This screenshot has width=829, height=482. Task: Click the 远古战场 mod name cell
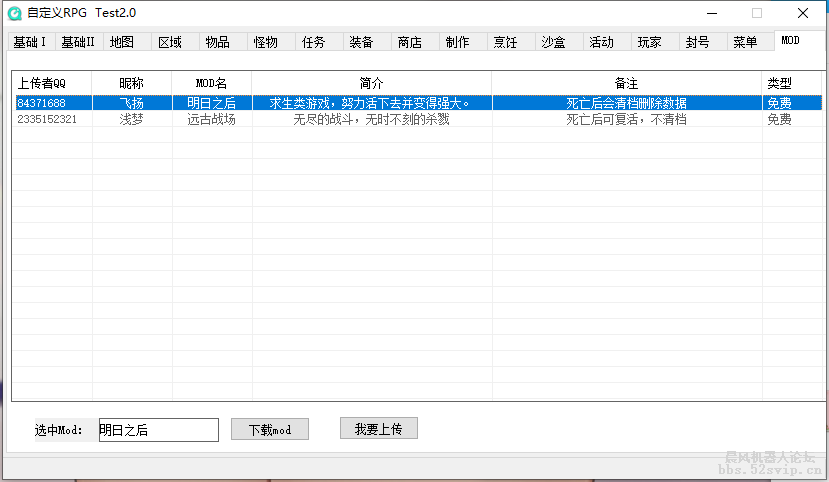[x=212, y=119]
